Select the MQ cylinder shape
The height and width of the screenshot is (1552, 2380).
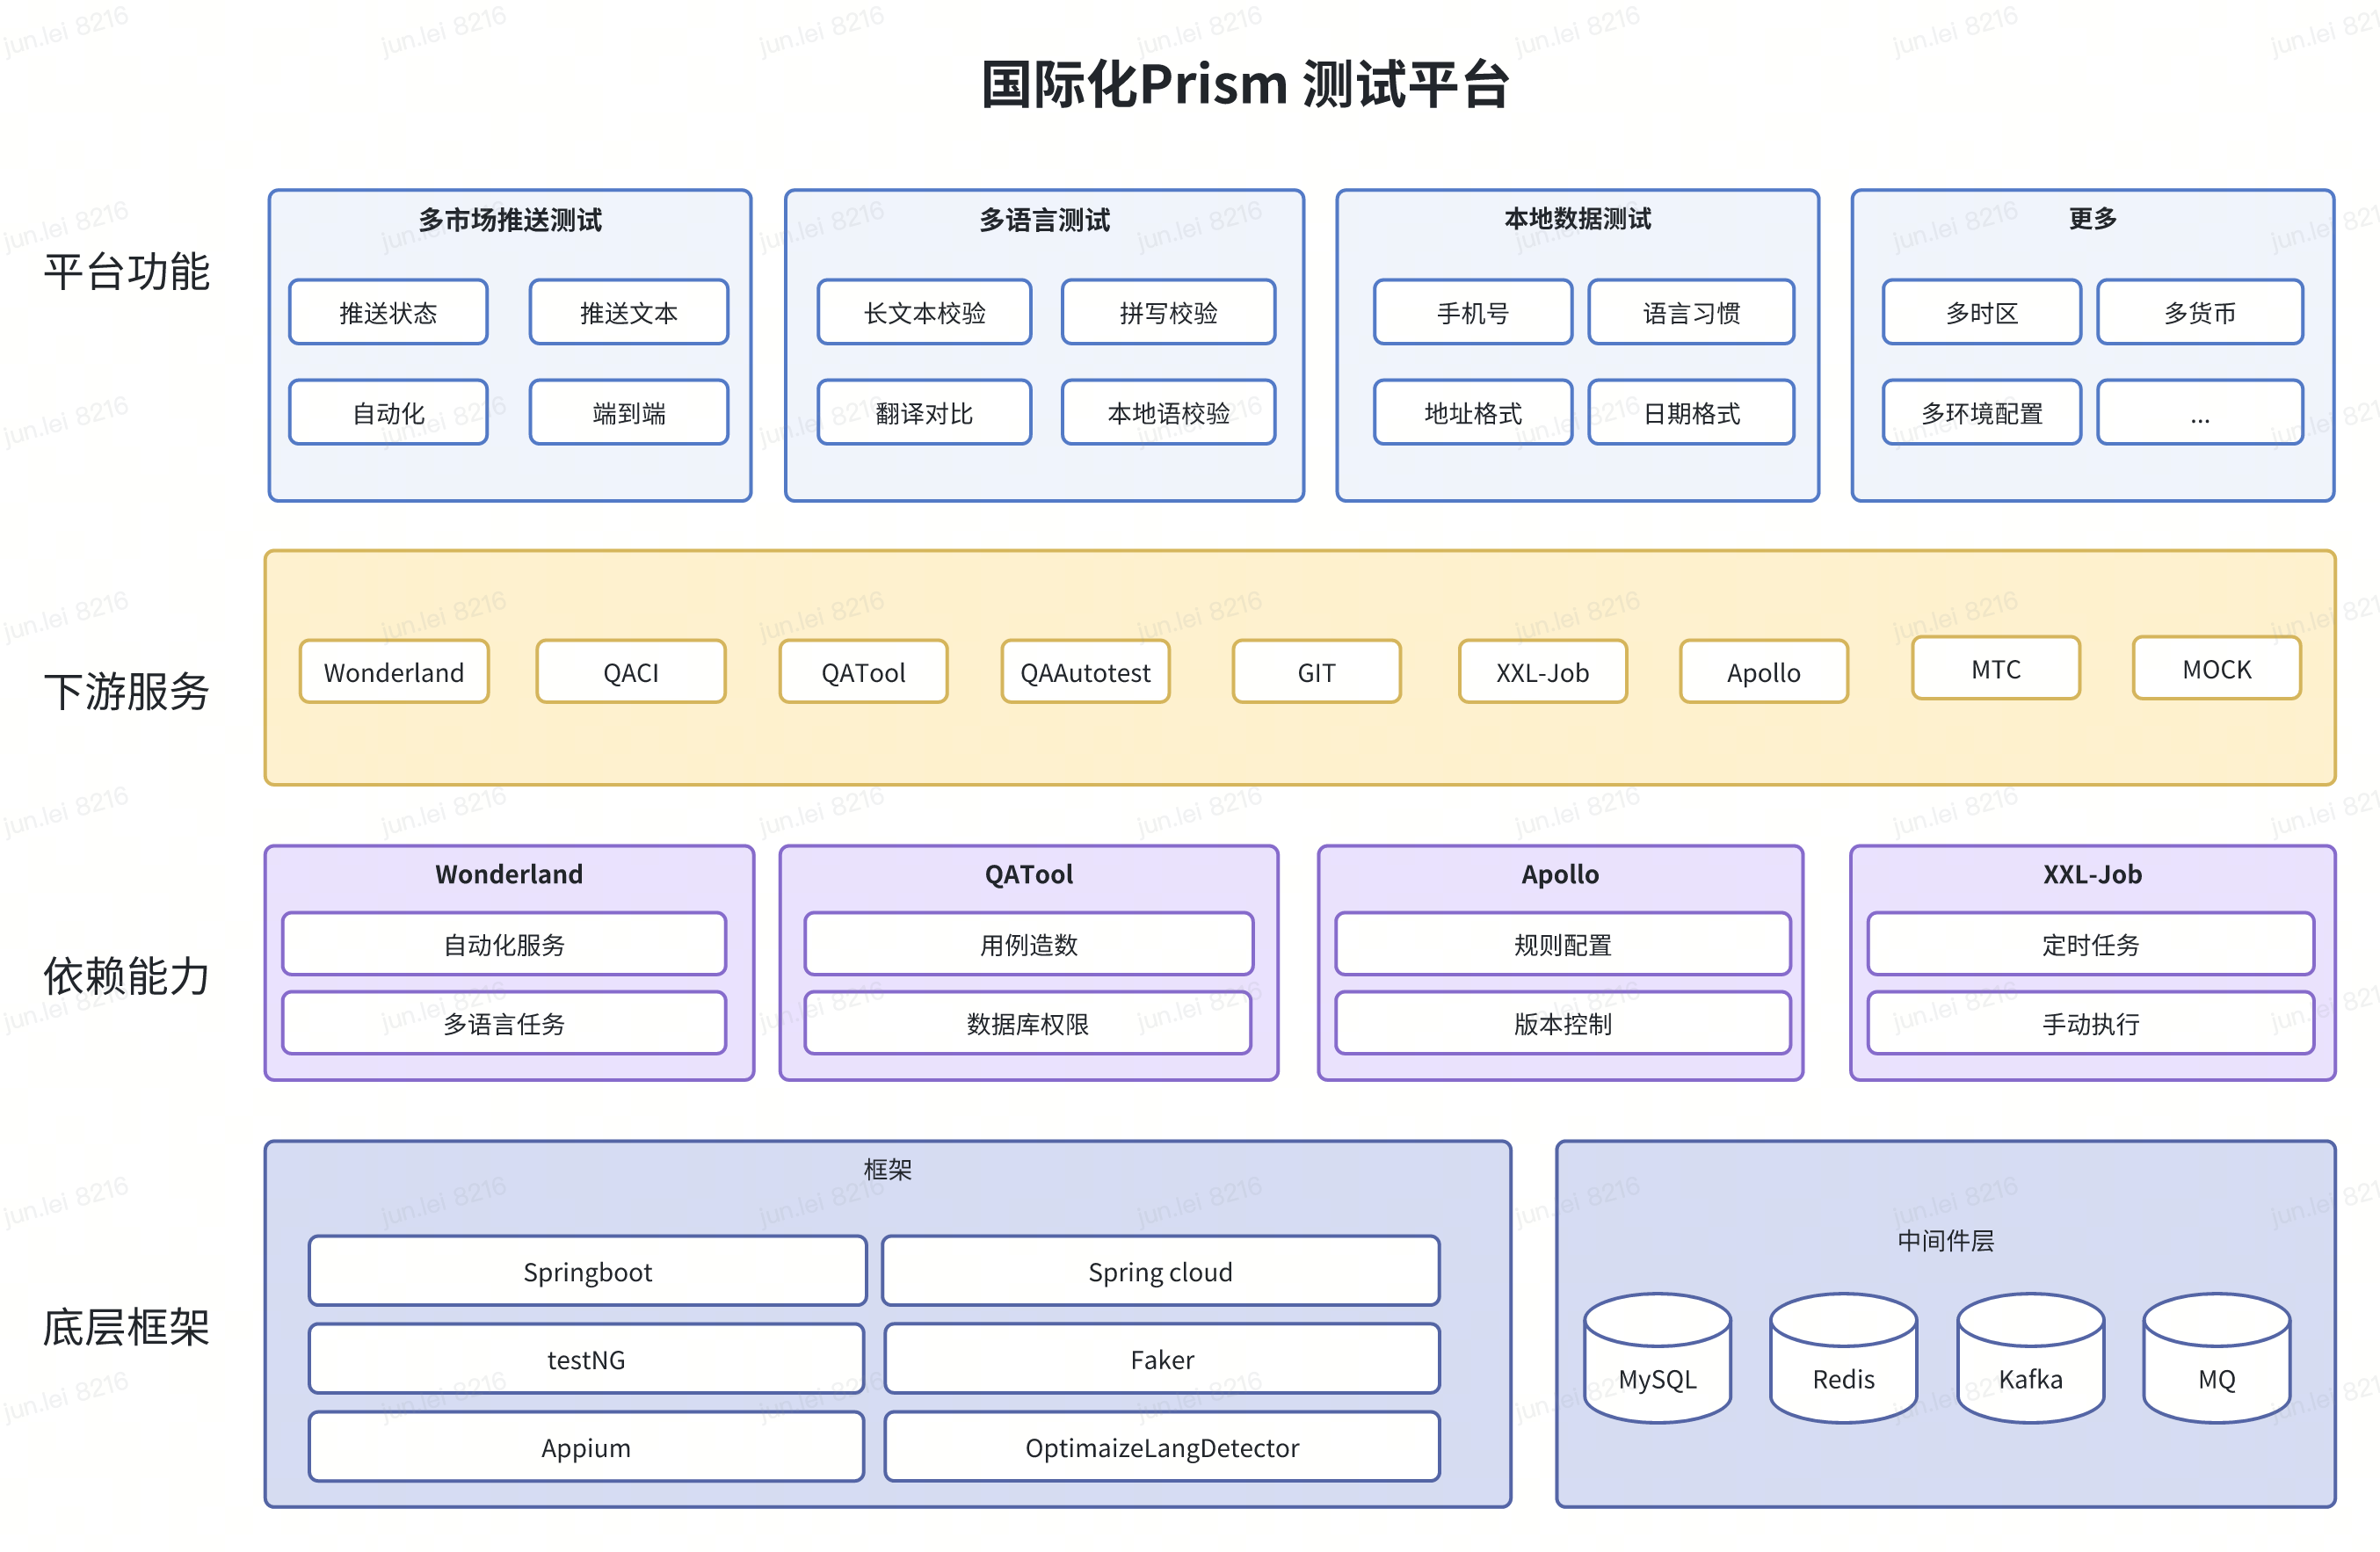[x=2216, y=1357]
